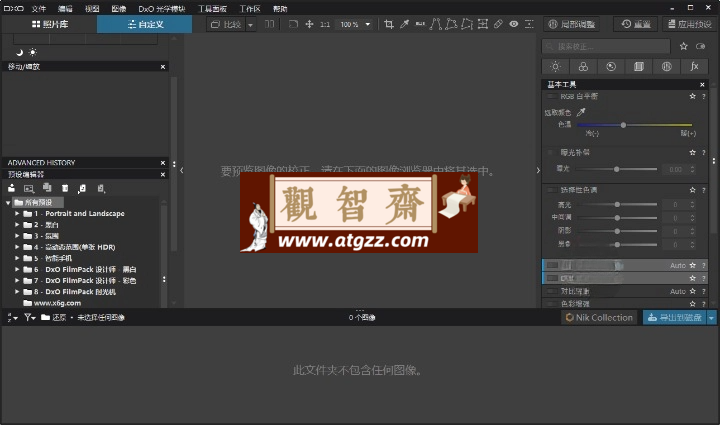Select the Repair eraser tool
The image size is (720, 425).
coord(498,24)
